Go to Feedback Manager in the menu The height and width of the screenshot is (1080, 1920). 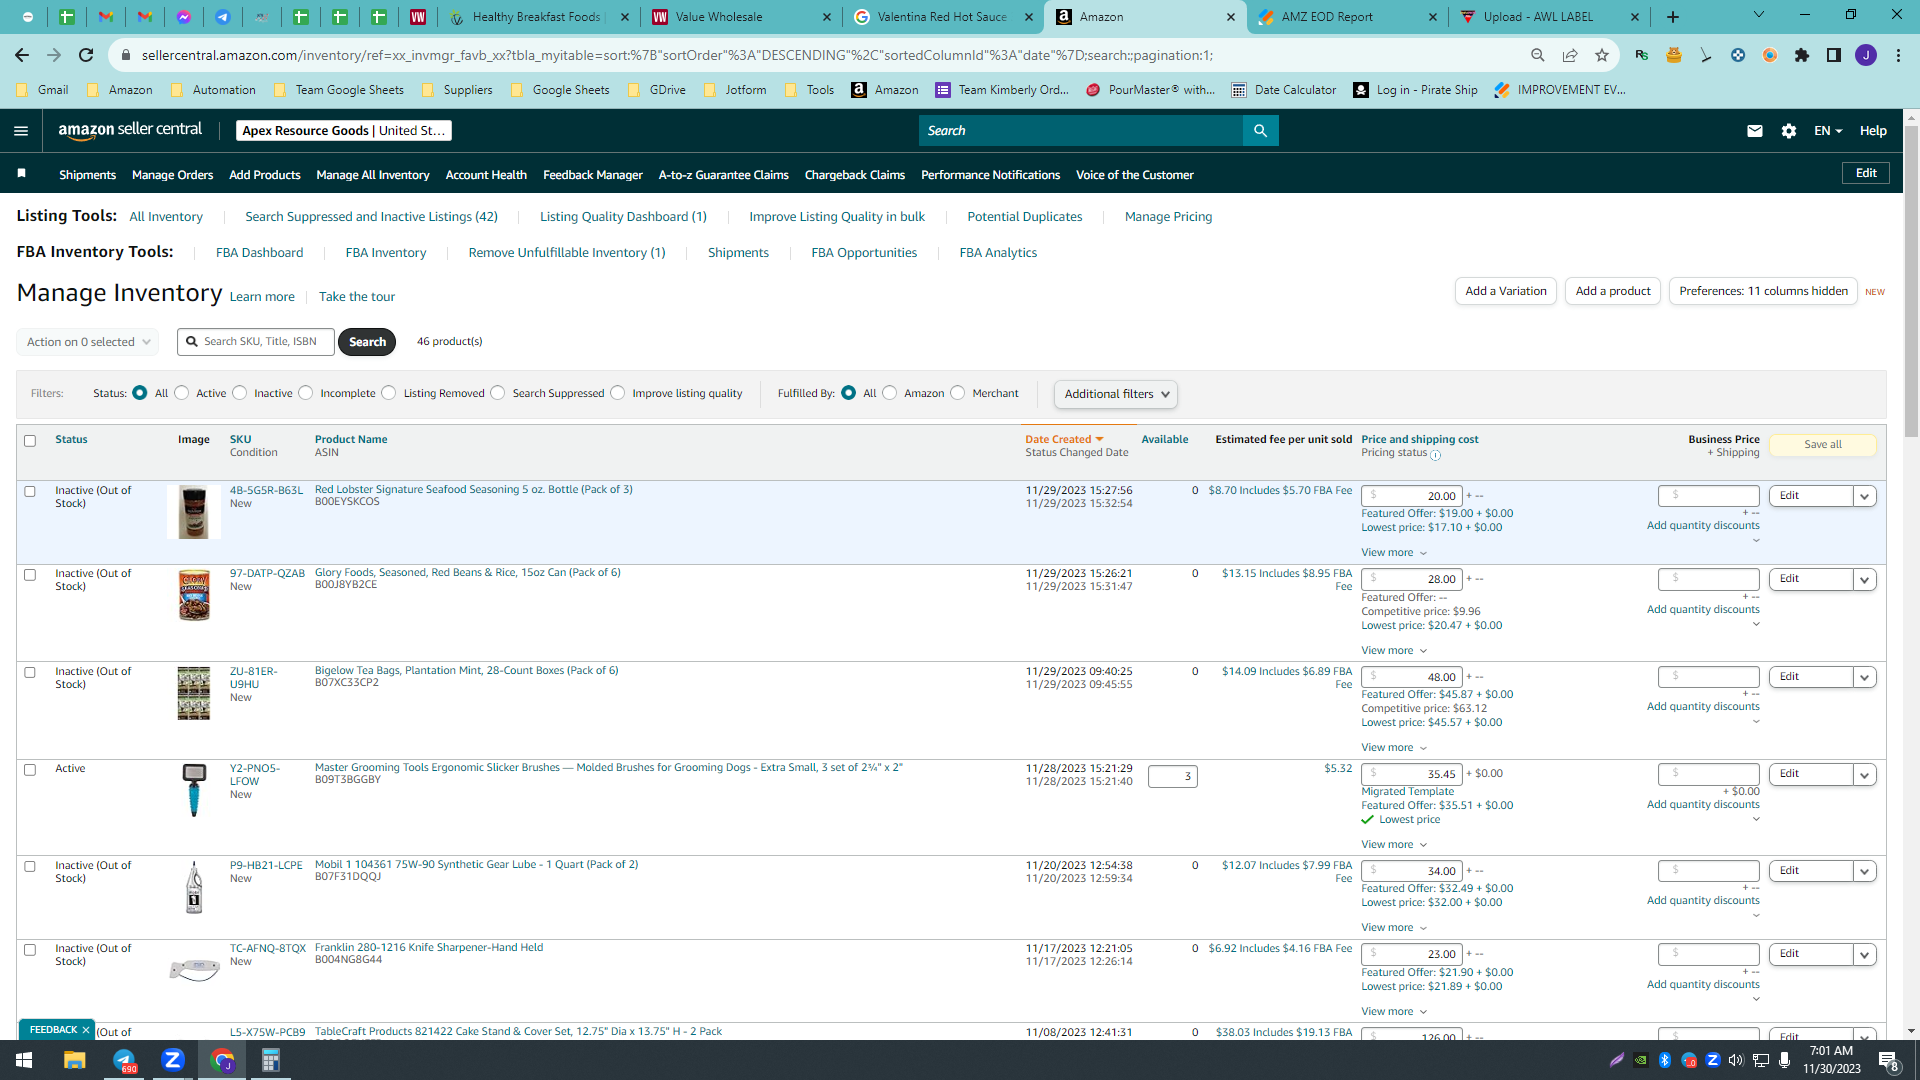click(593, 175)
